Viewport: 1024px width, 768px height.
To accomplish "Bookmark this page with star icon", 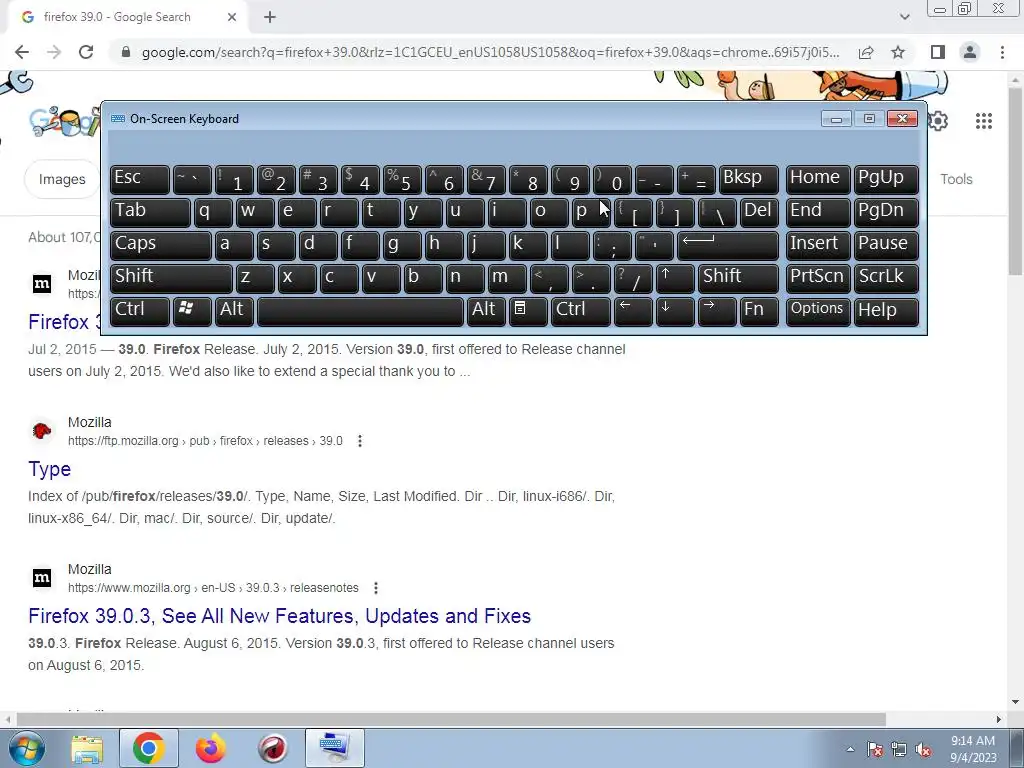I will click(898, 52).
